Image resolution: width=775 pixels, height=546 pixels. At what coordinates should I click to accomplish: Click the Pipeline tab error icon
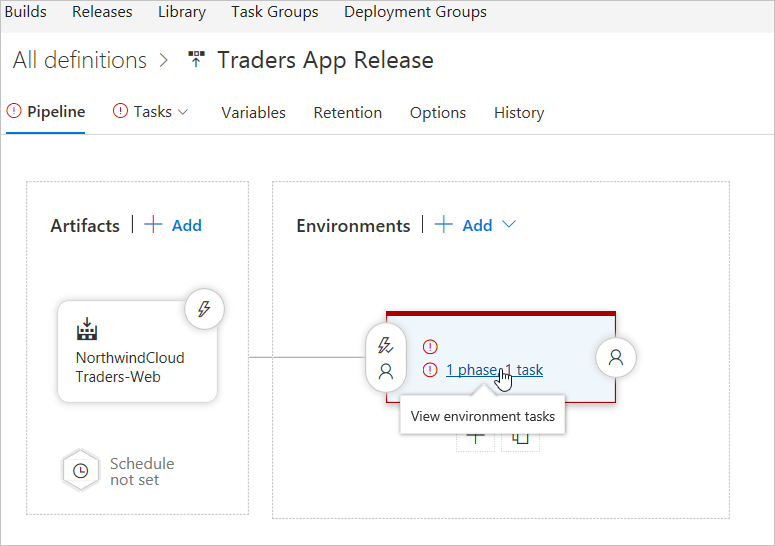tap(14, 111)
